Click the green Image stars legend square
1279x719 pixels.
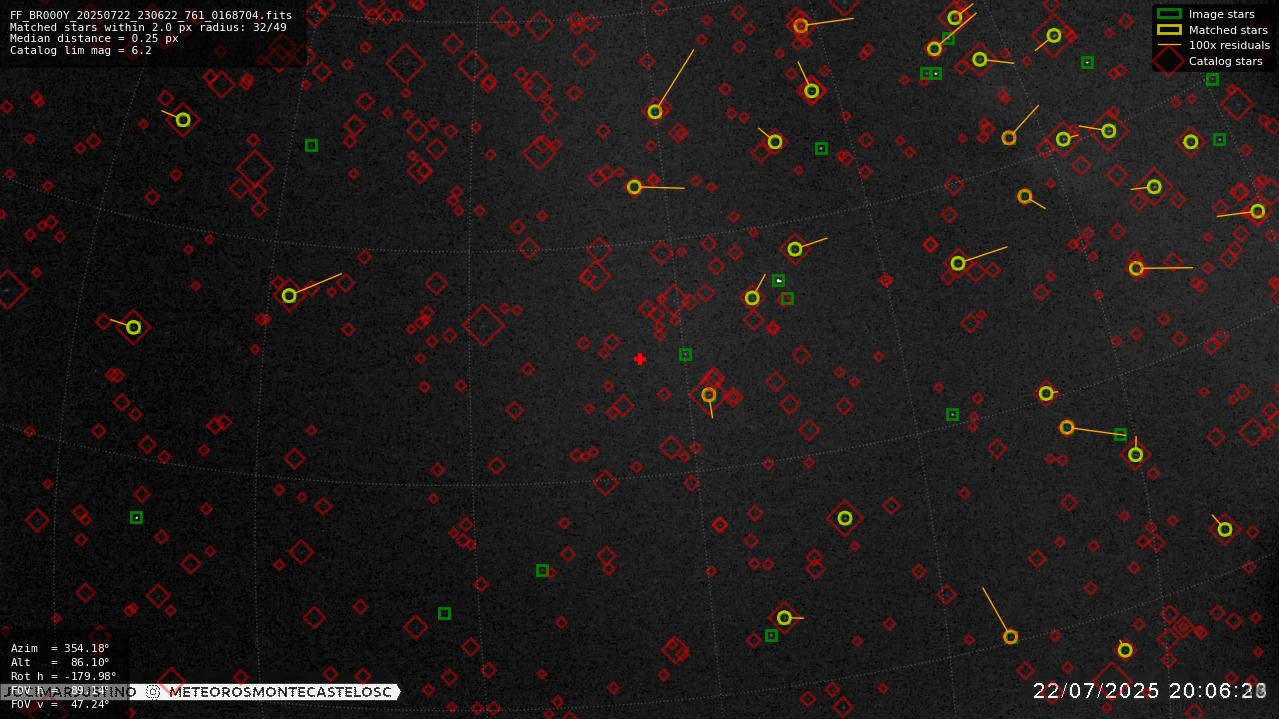1169,14
